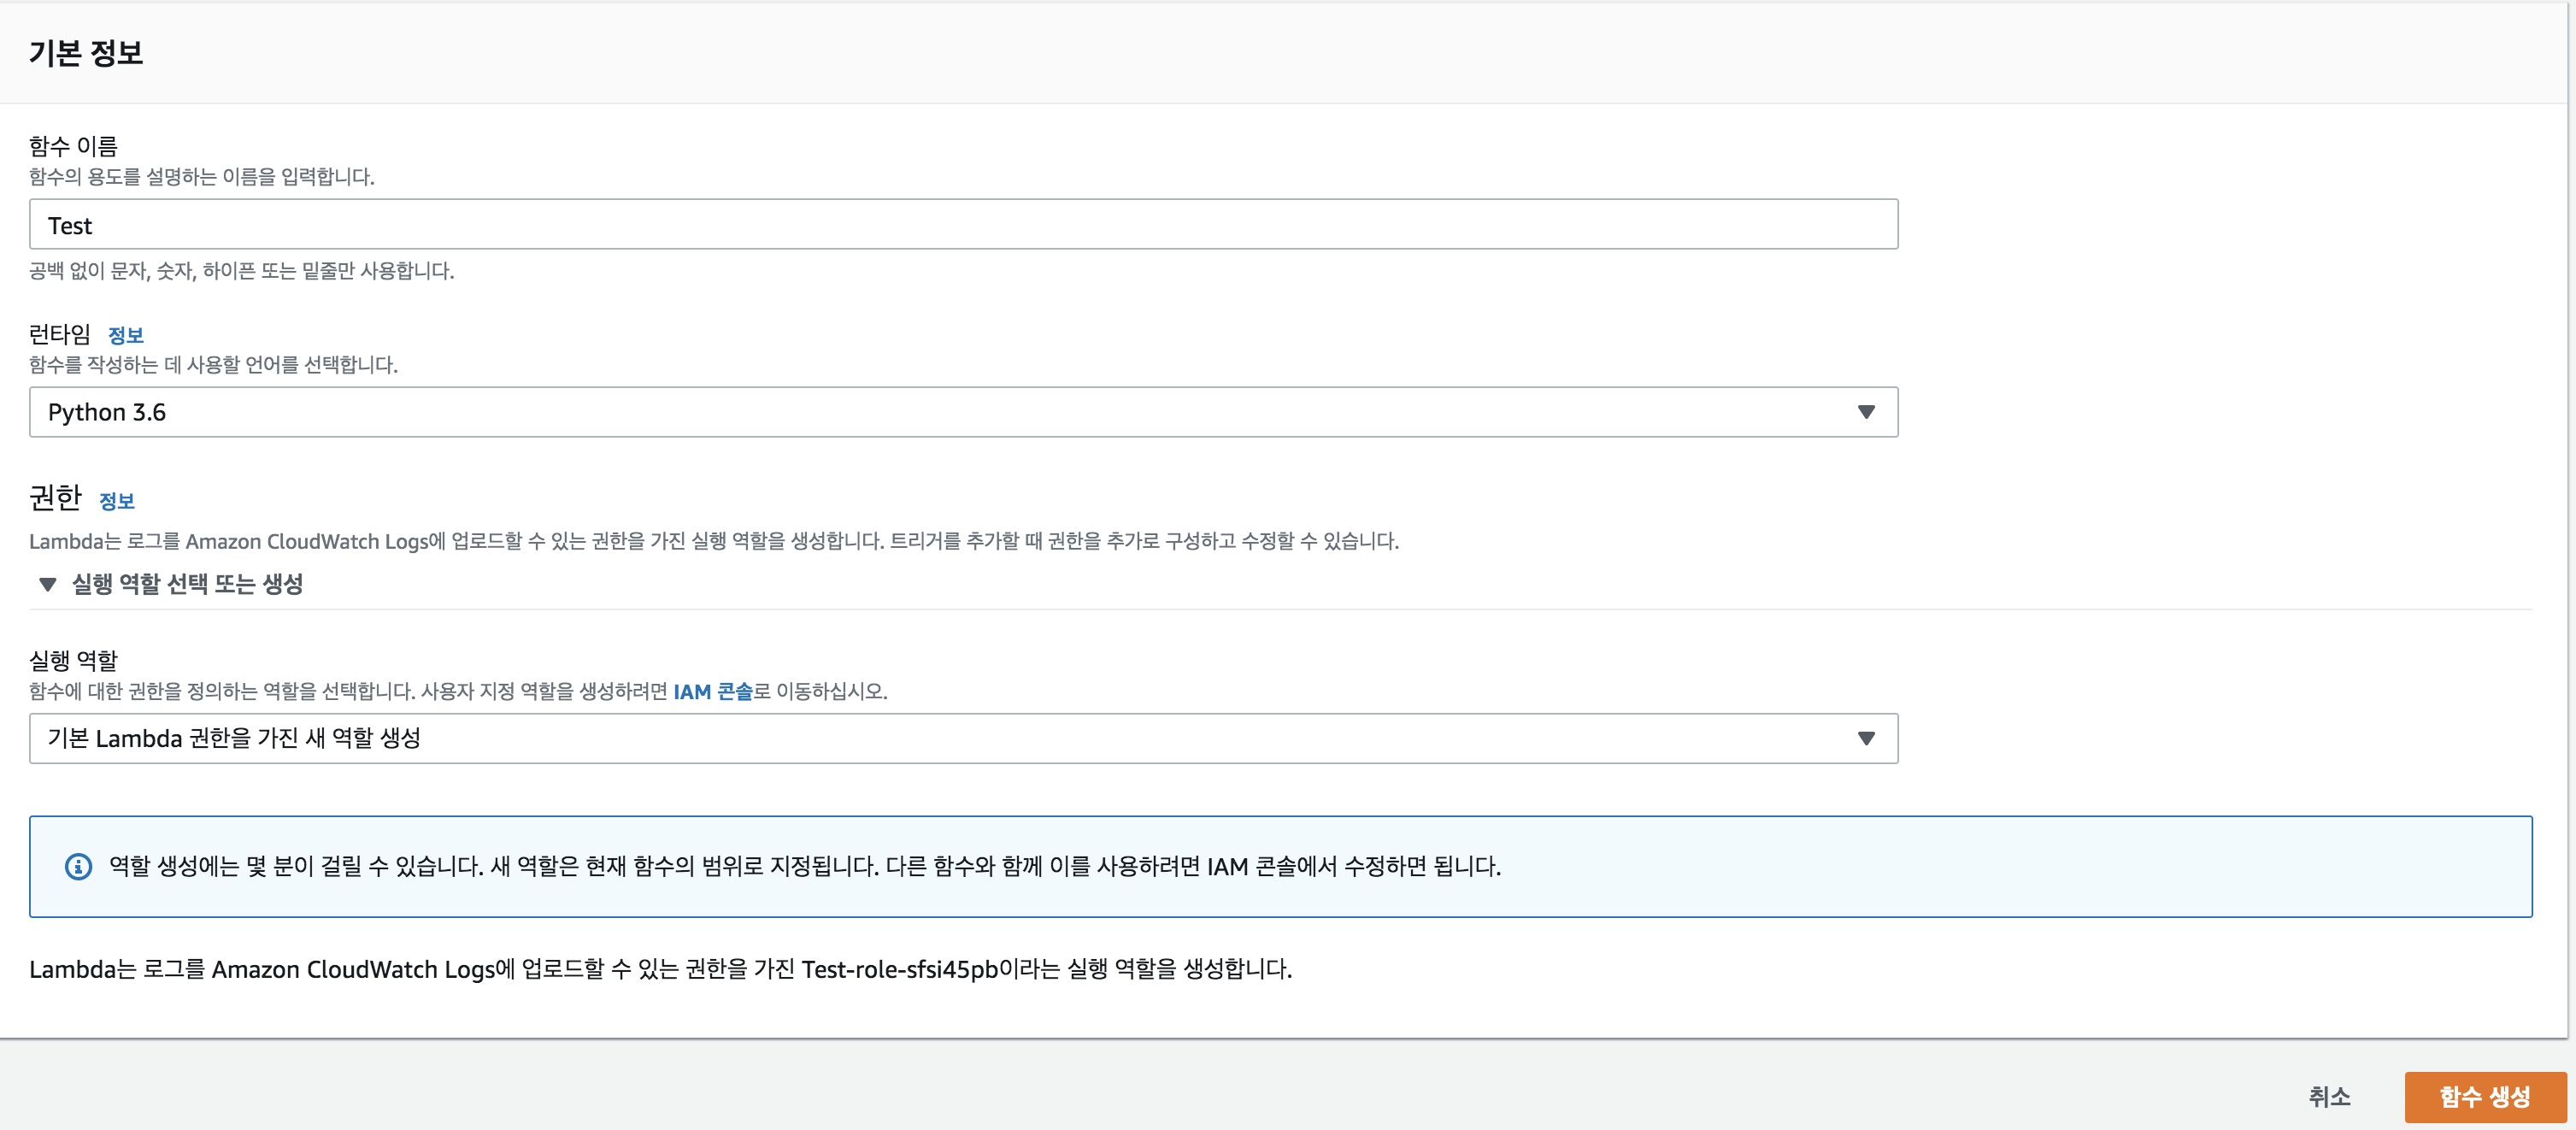
Task: Collapse the 실행 역할 선택 또는 생성 triangle
Action: pyautogui.click(x=47, y=584)
